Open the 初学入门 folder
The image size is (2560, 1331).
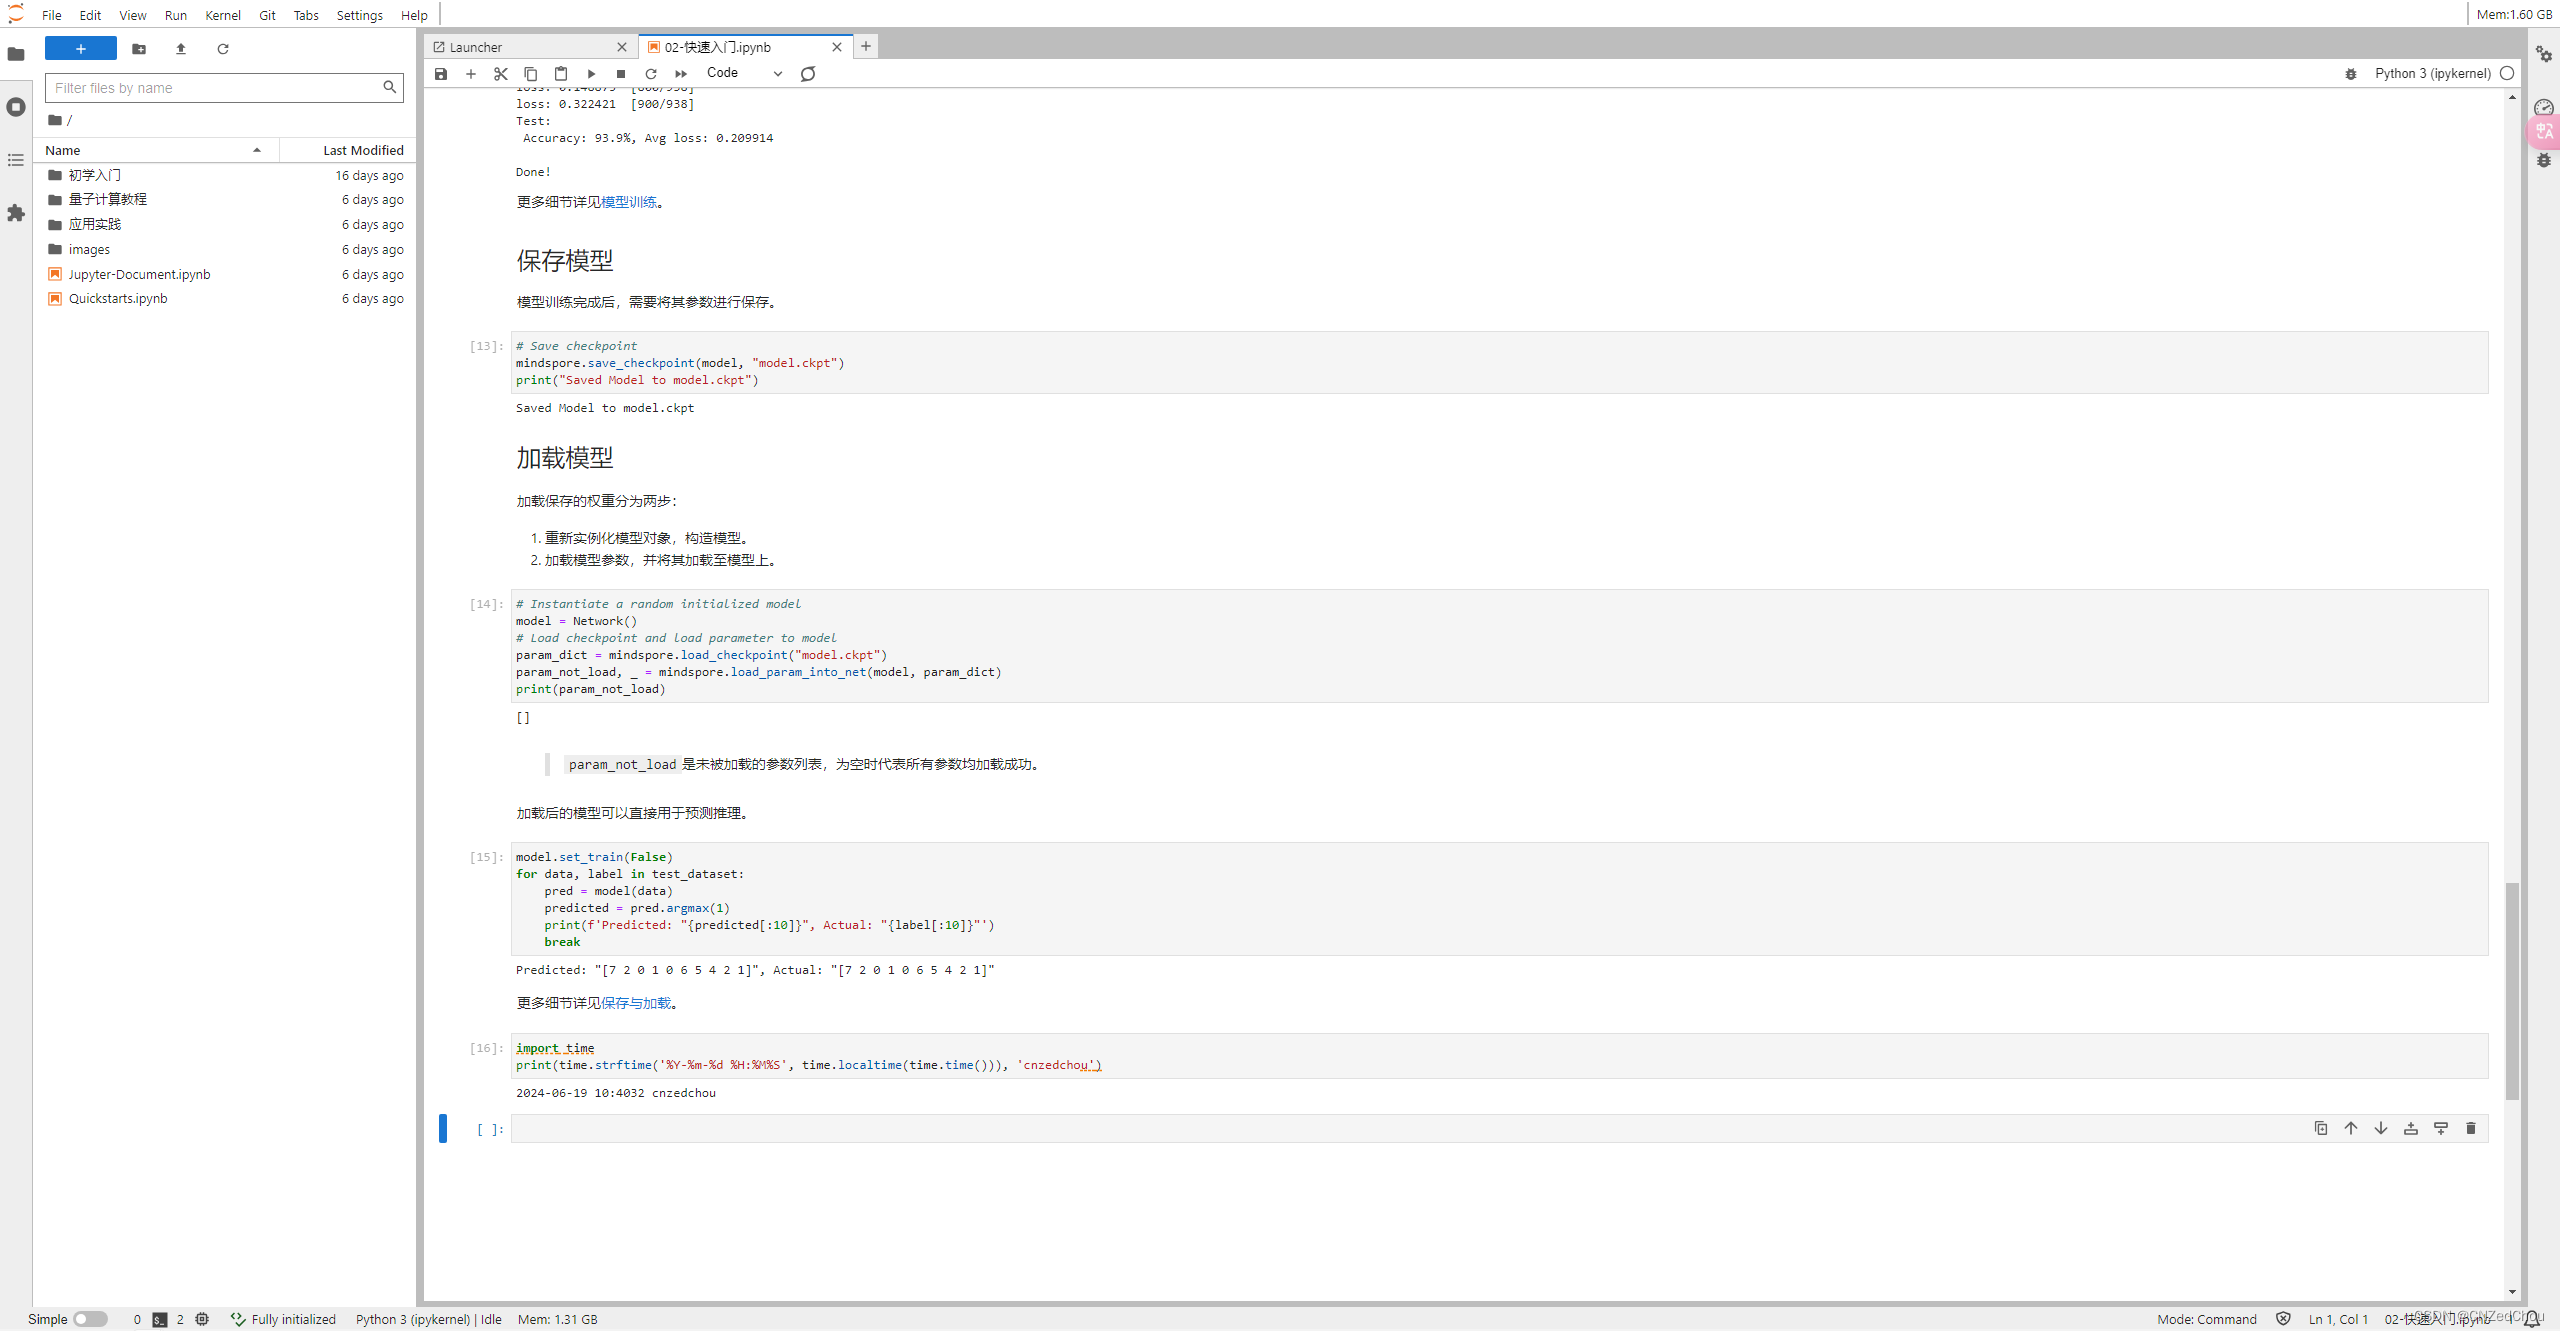[x=95, y=175]
